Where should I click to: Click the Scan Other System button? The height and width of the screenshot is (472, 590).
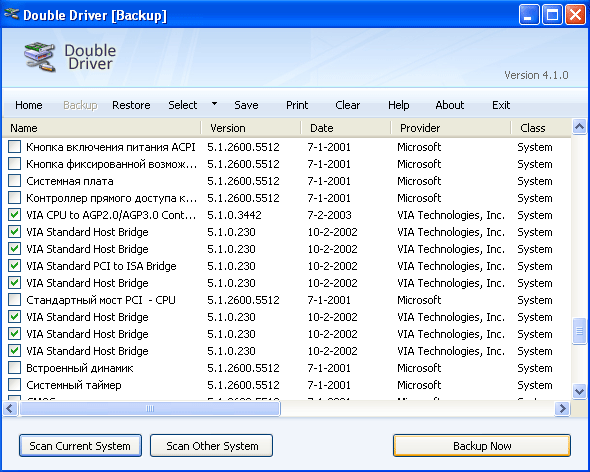[x=211, y=446]
